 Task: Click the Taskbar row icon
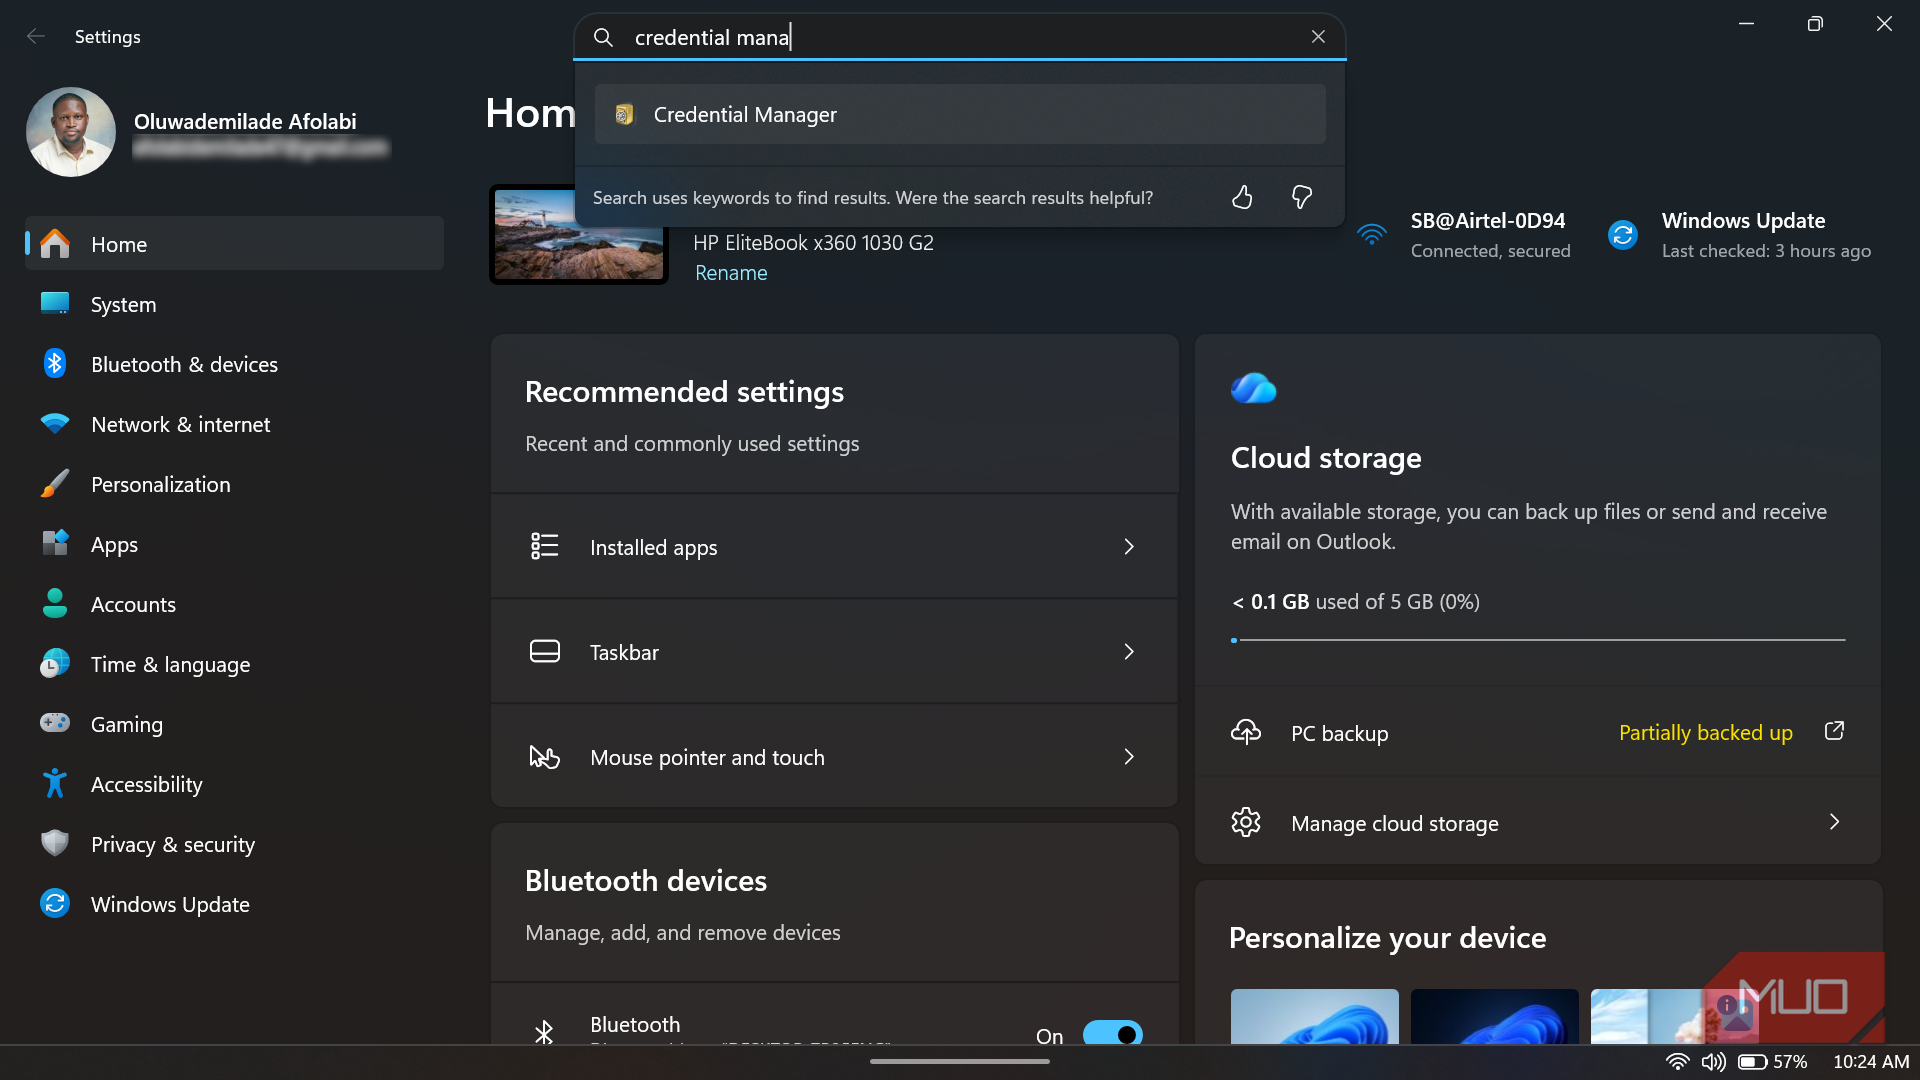545,652
